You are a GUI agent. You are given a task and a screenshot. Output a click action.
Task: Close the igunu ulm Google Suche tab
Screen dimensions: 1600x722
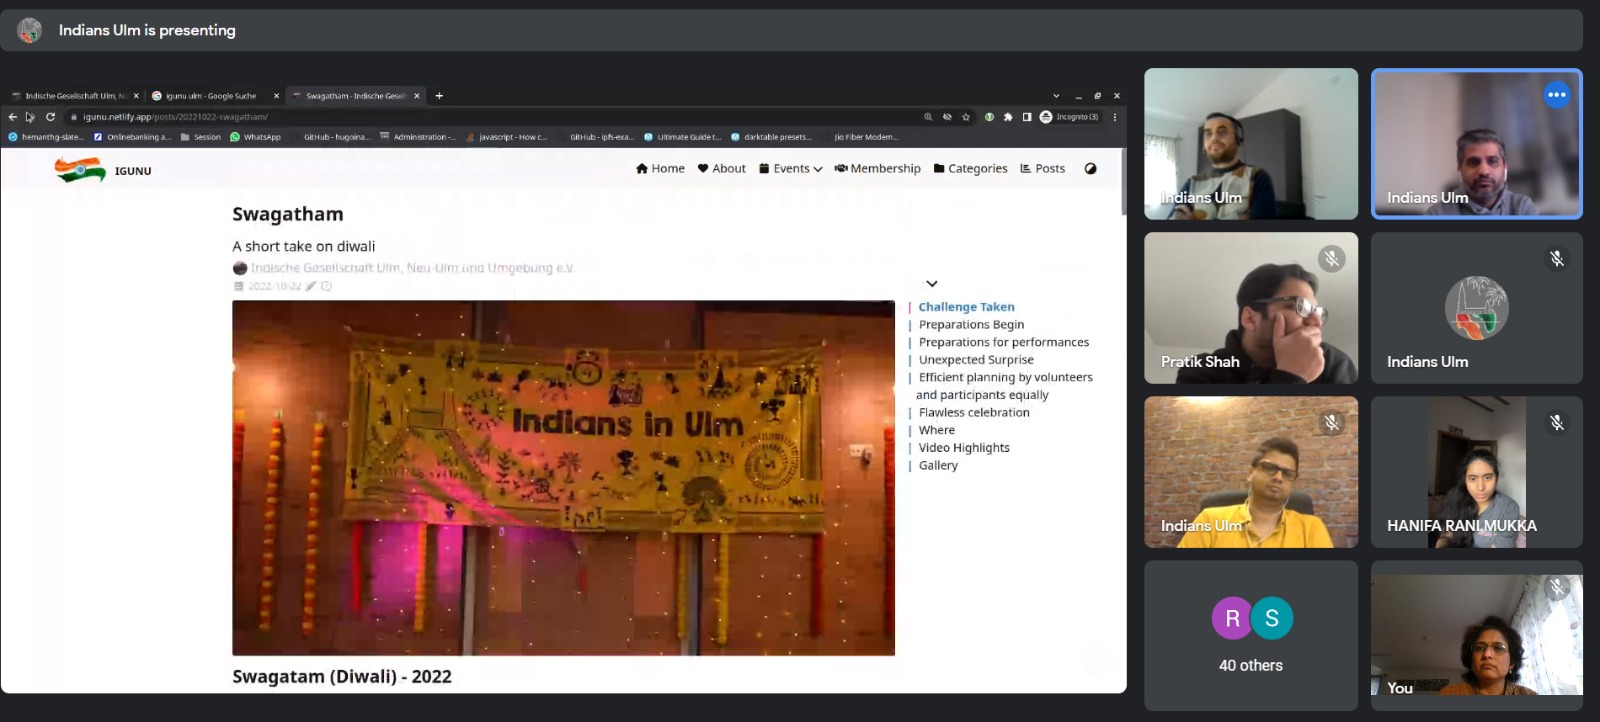coord(276,96)
